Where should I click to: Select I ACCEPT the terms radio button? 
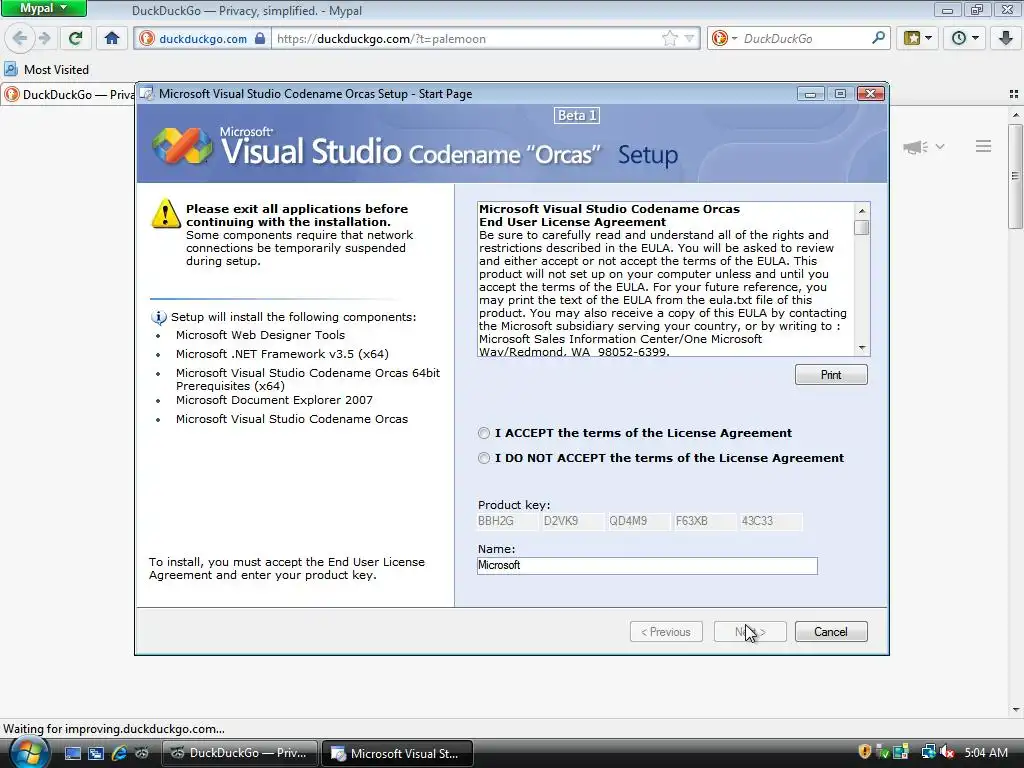(484, 433)
